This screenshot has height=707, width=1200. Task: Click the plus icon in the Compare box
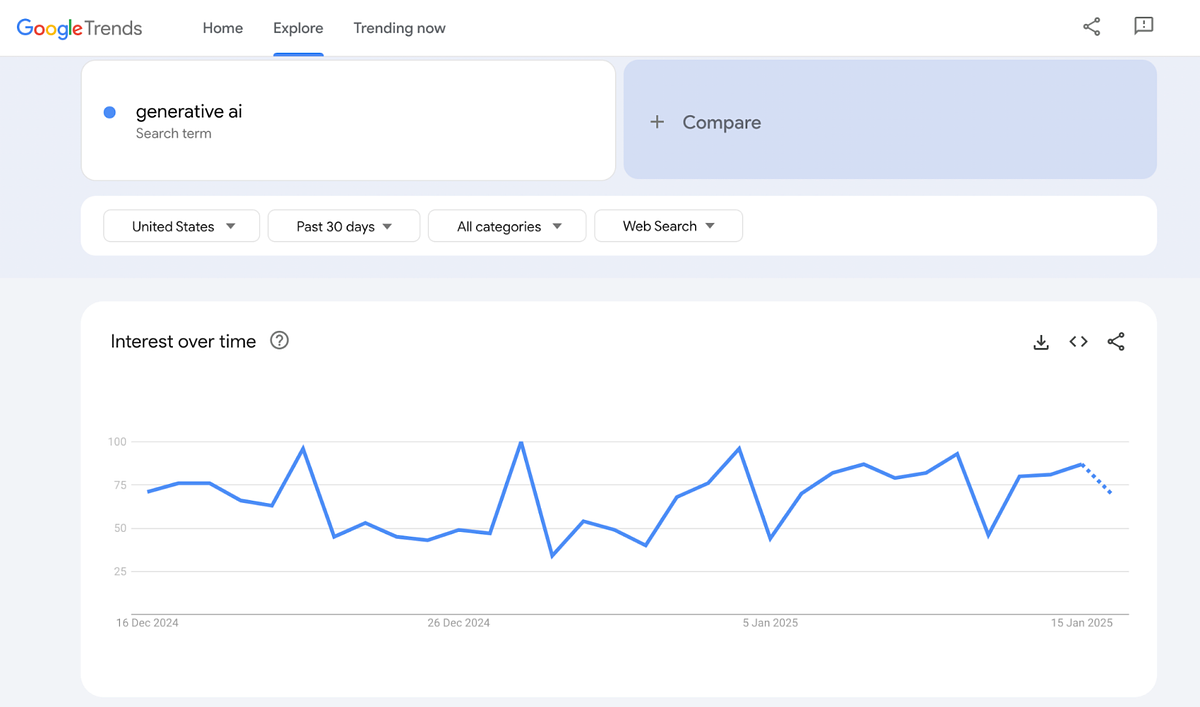[657, 122]
